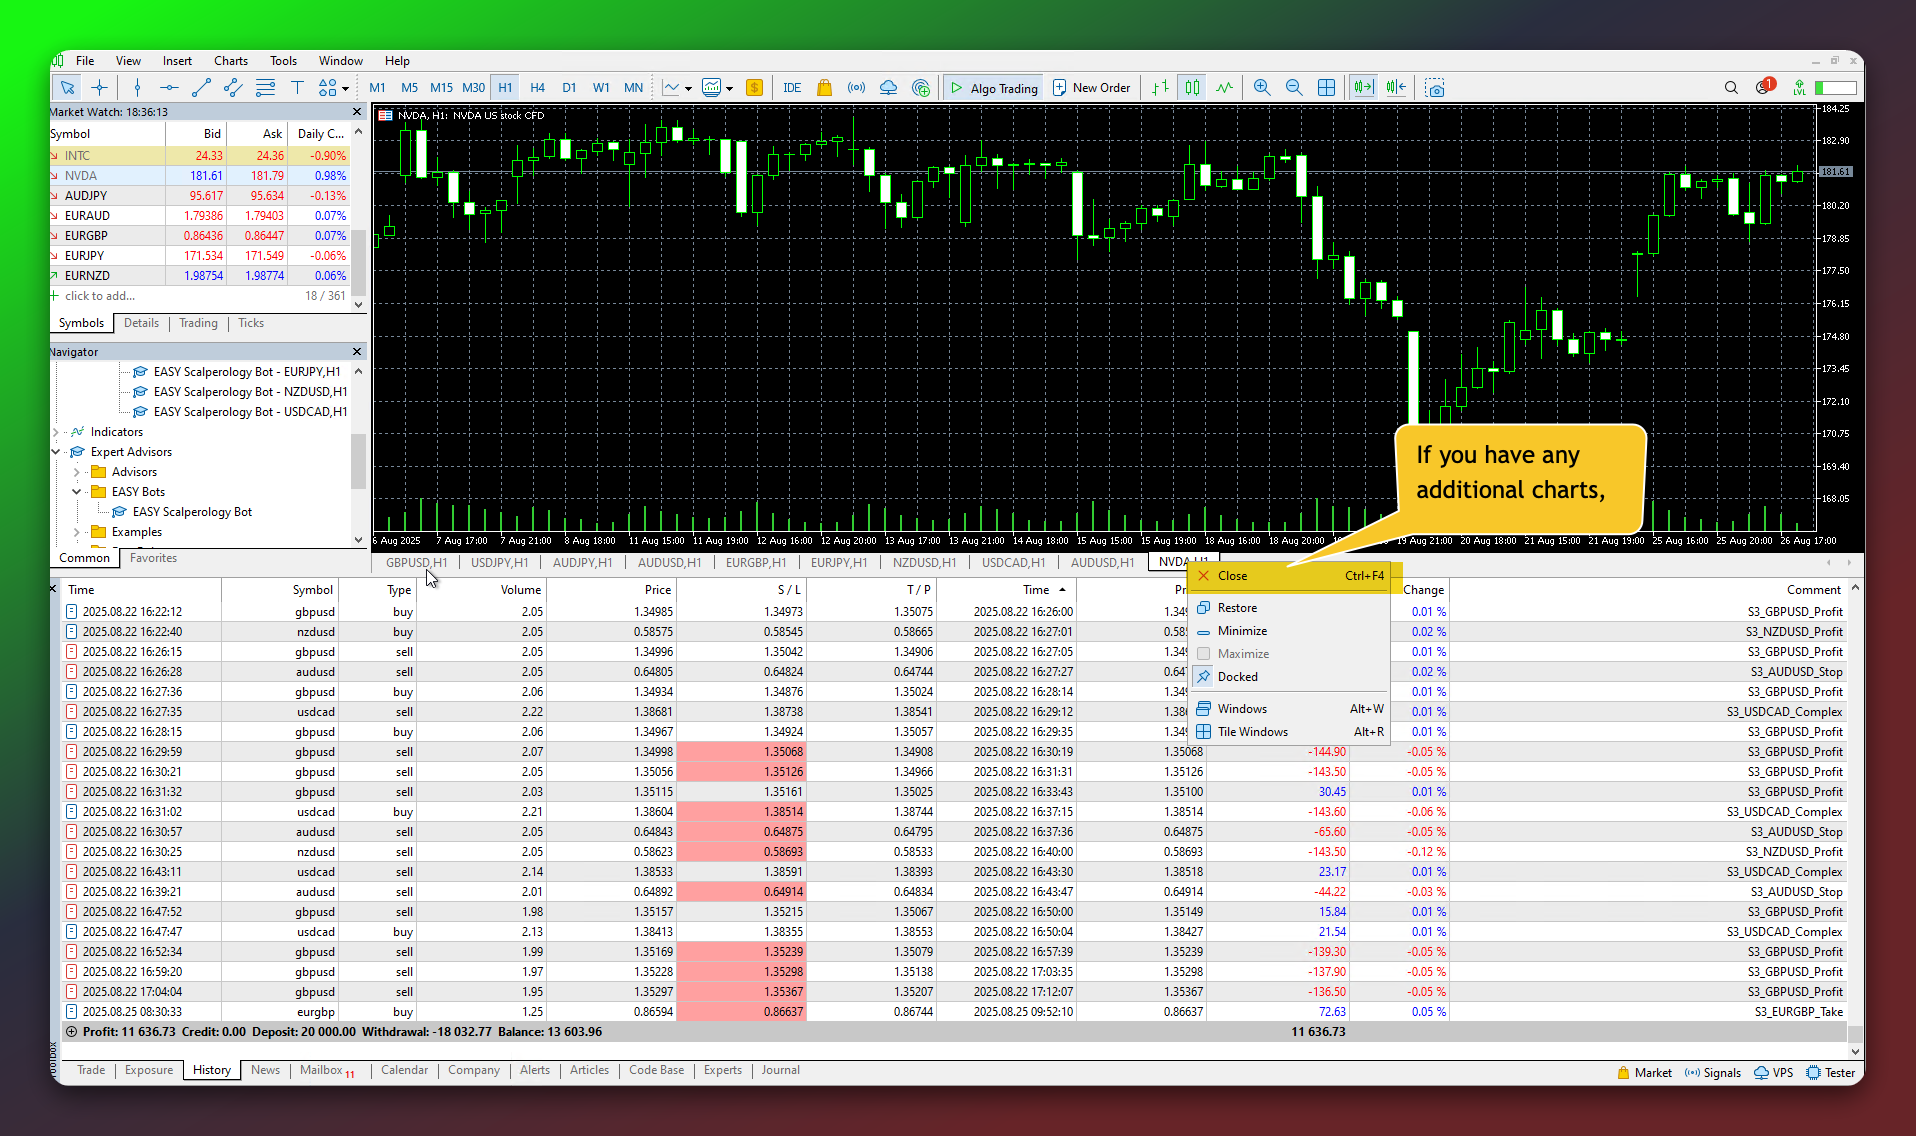Switch to the Journal tab
Image resolution: width=1916 pixels, height=1136 pixels.
coord(780,1070)
